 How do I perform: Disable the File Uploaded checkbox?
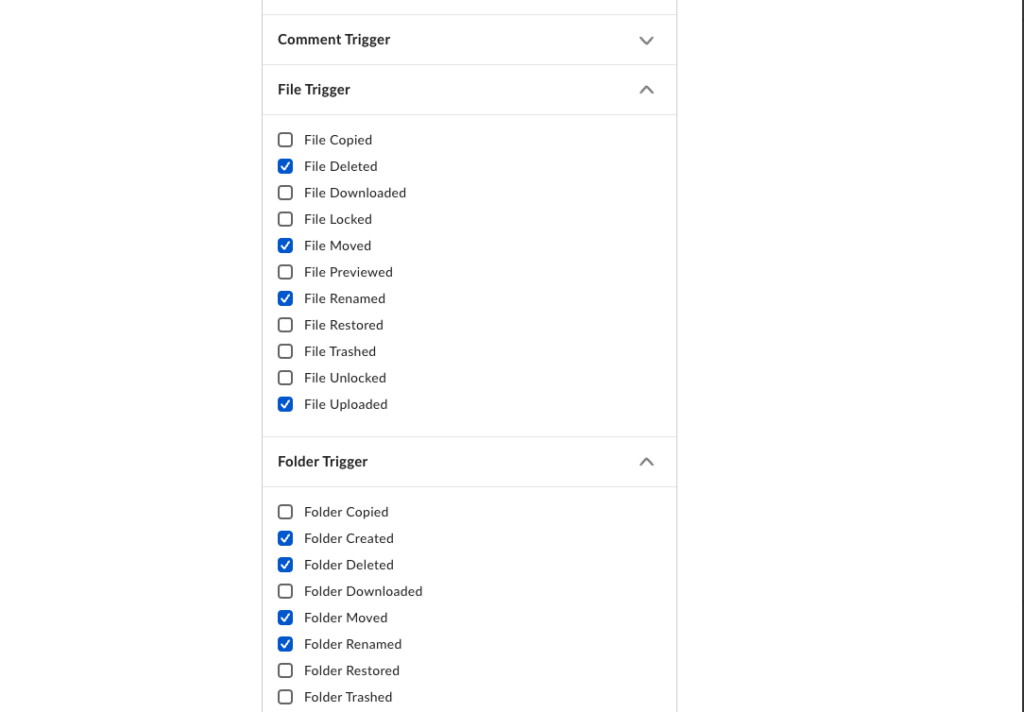[286, 405]
